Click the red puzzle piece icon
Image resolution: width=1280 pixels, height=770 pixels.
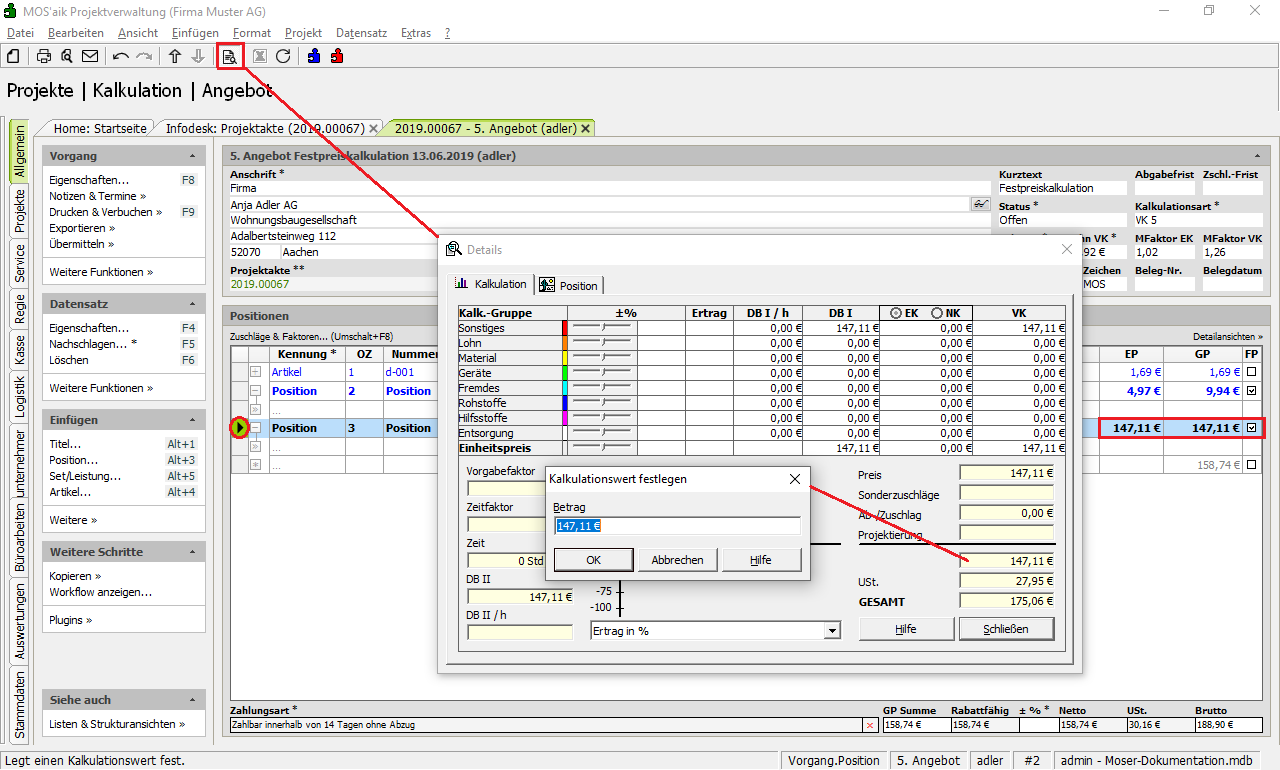(337, 56)
